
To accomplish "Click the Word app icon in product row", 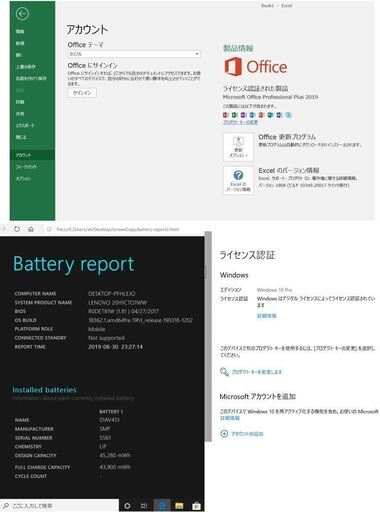I will pos(280,115).
